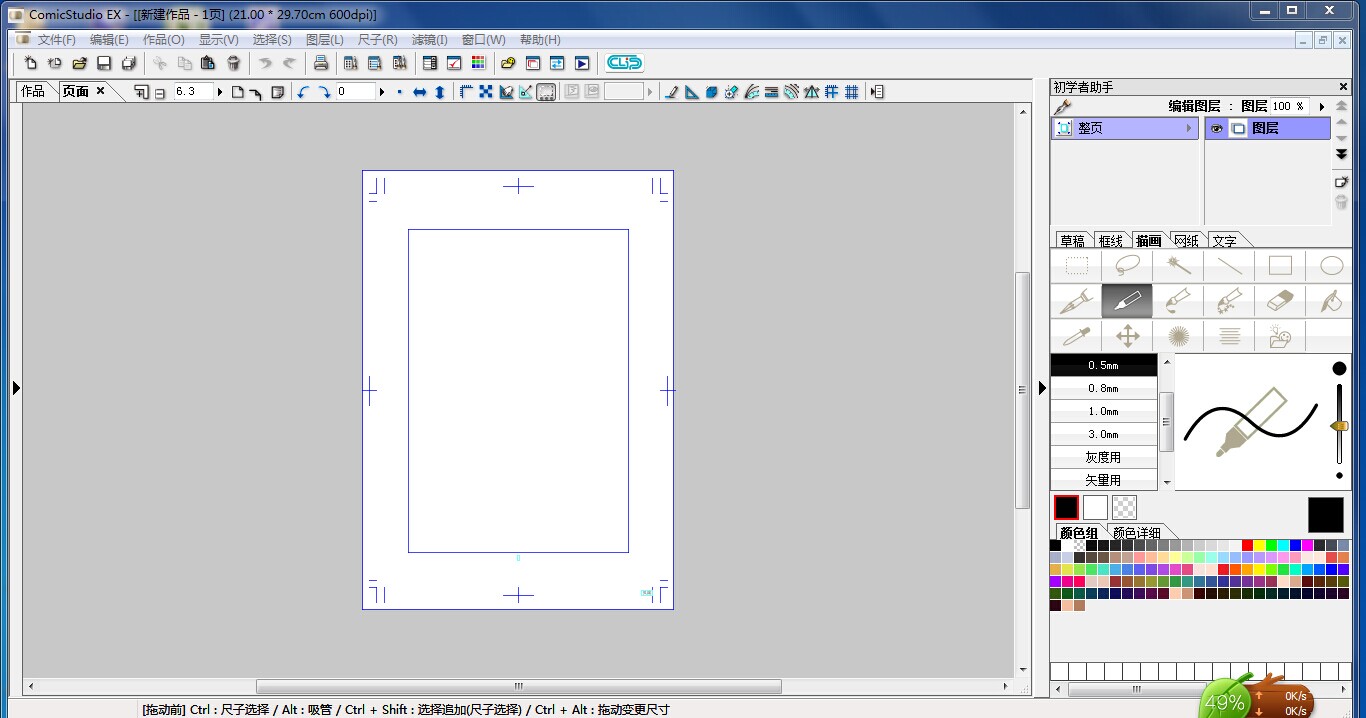The width and height of the screenshot is (1366, 718).
Task: Choose the Lasso selection tool
Action: click(1127, 265)
